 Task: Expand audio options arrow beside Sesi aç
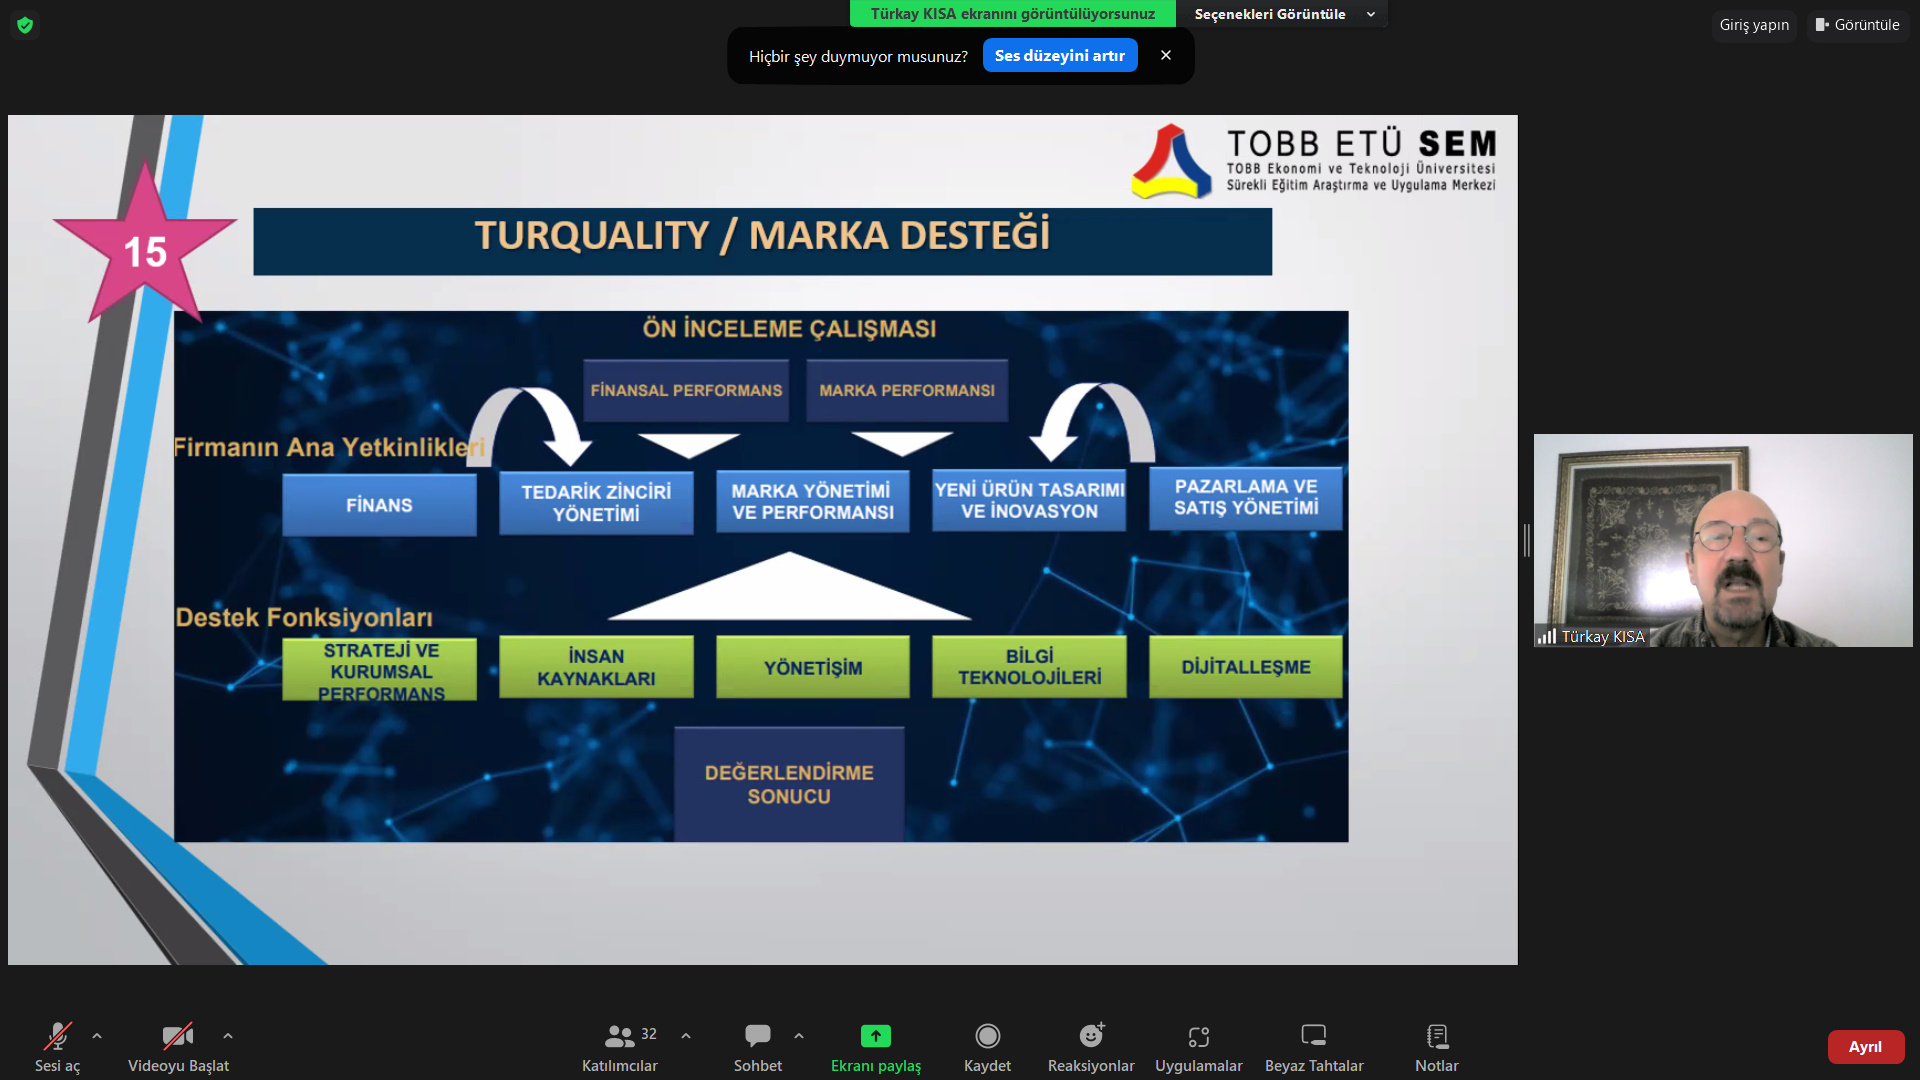pos(97,1037)
